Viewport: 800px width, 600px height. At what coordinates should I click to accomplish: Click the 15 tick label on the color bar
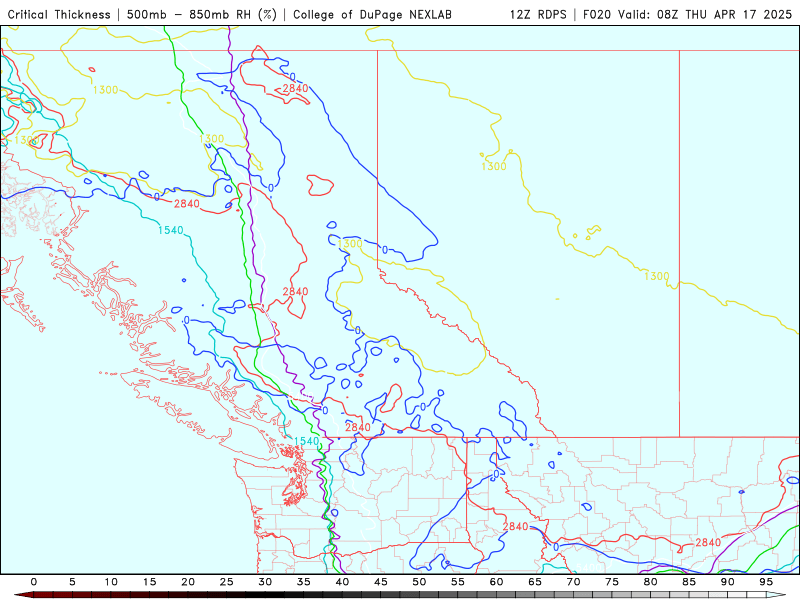[149, 582]
